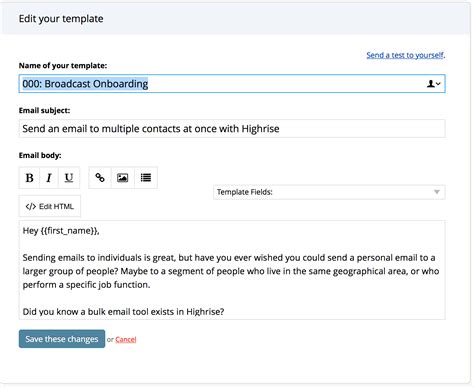Toggle italic formatting in the email body

(49, 178)
